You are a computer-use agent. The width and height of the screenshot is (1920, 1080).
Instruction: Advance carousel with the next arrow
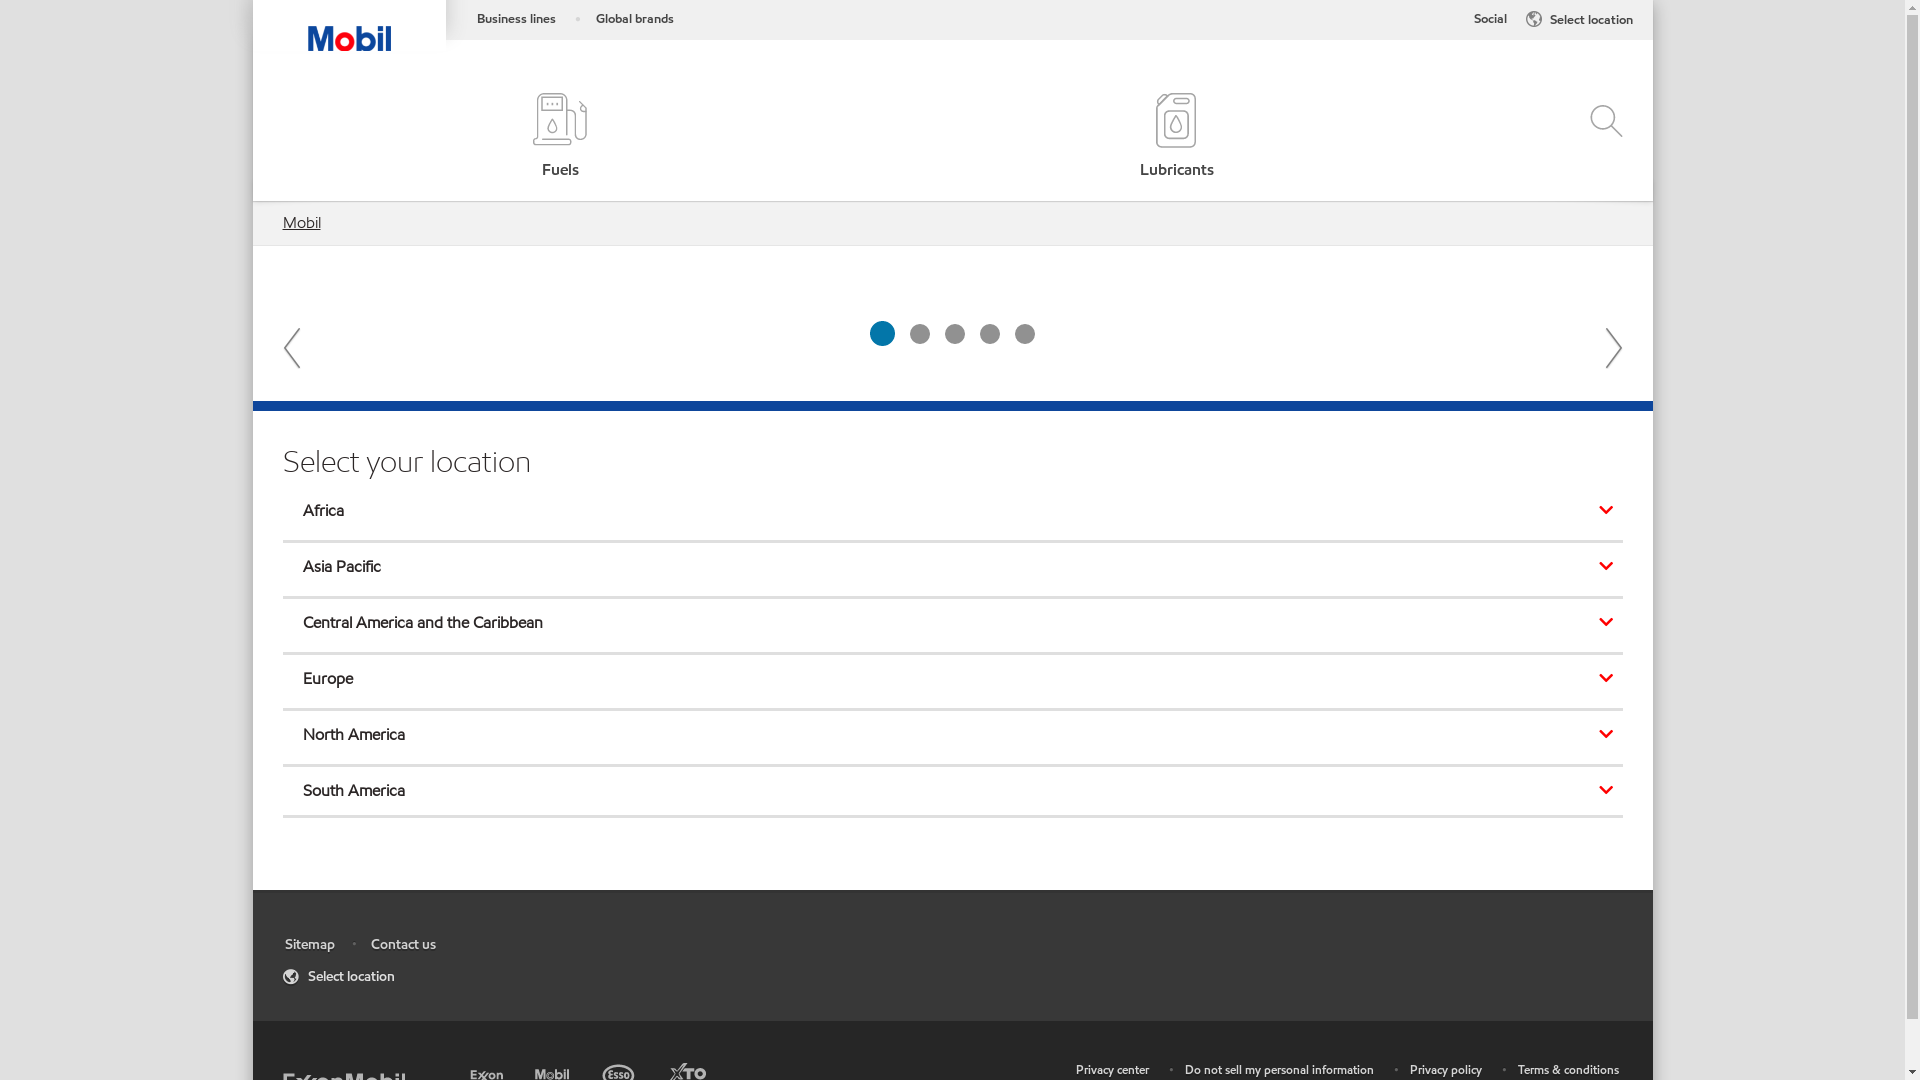tap(1613, 348)
